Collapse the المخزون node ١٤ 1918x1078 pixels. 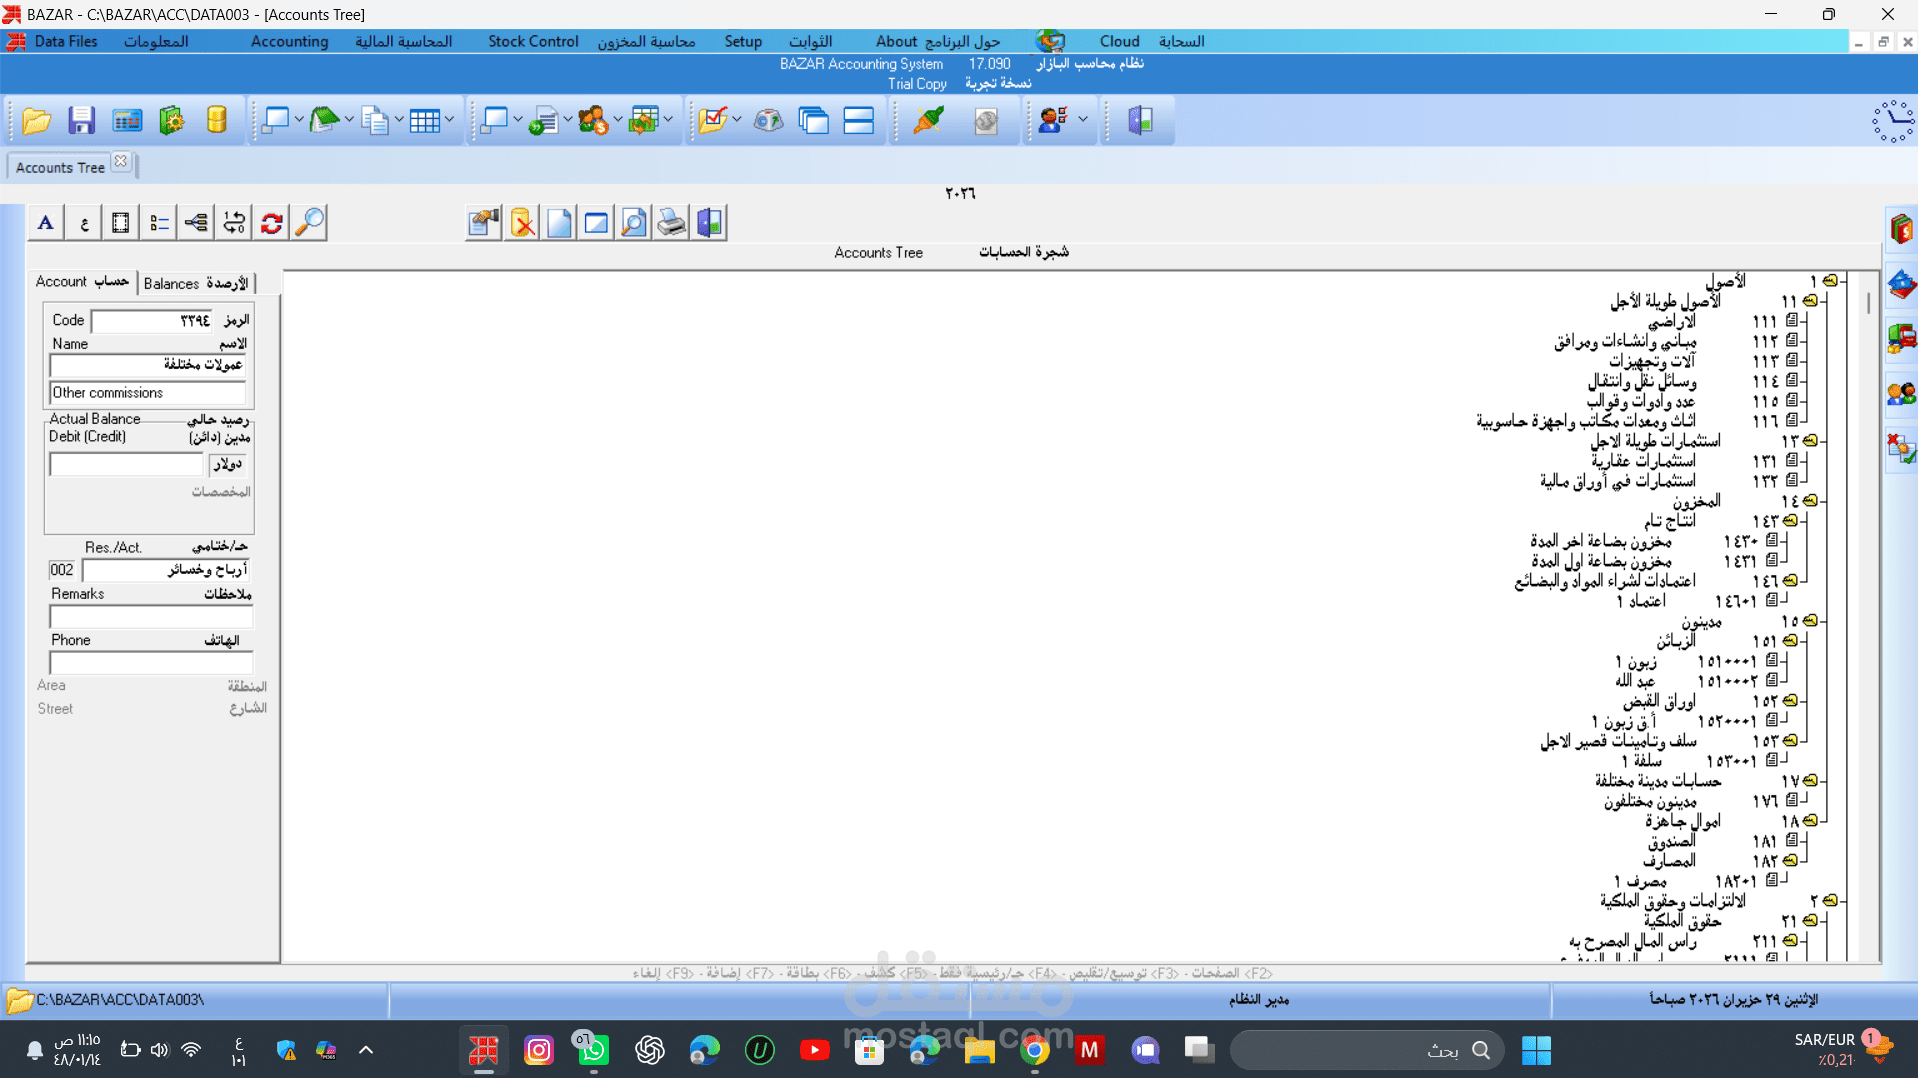[1810, 501]
